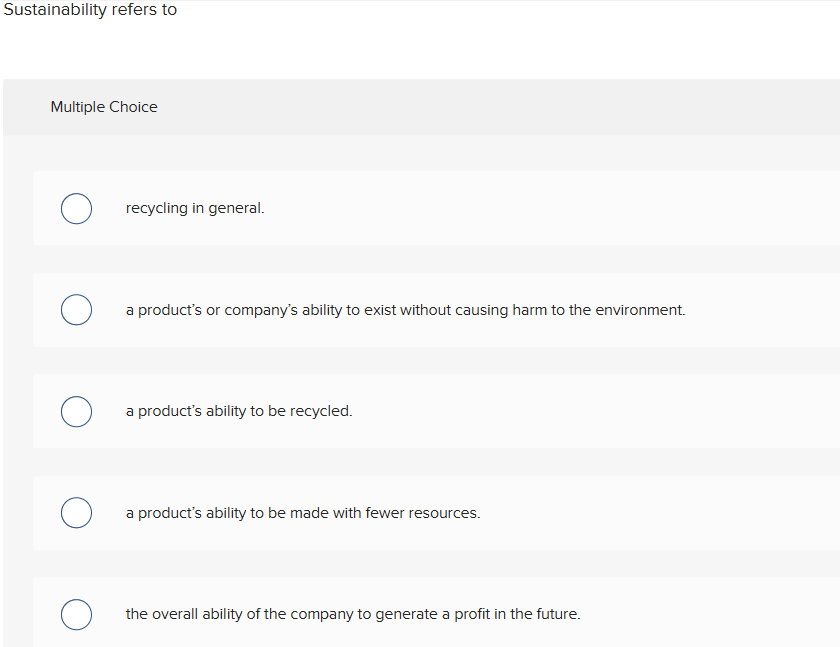840x647 pixels.
Task: Click the answer text 'recycling in general'
Action: (x=195, y=208)
